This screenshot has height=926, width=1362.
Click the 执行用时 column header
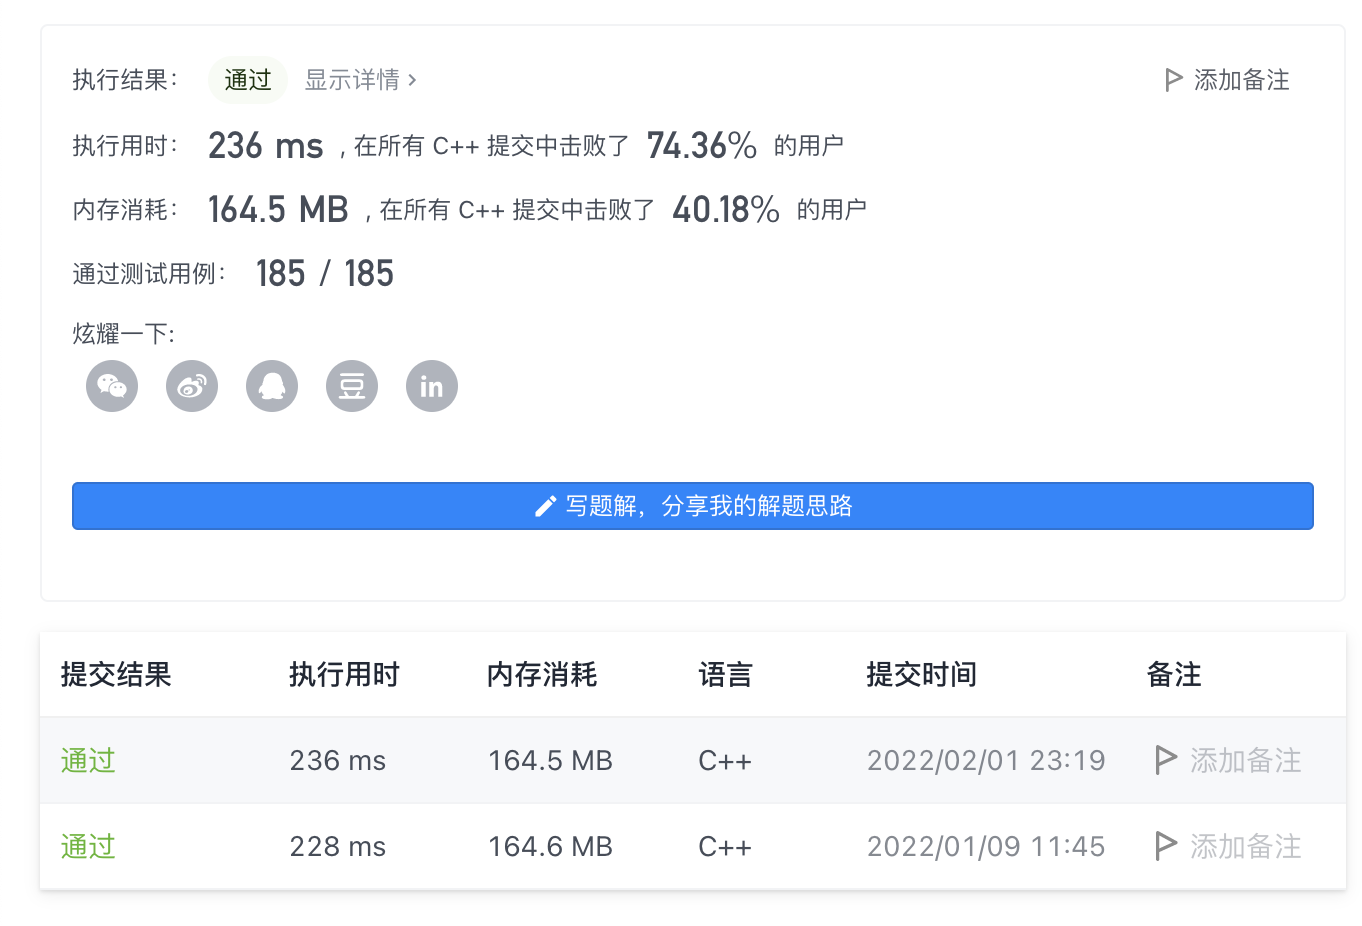[344, 675]
